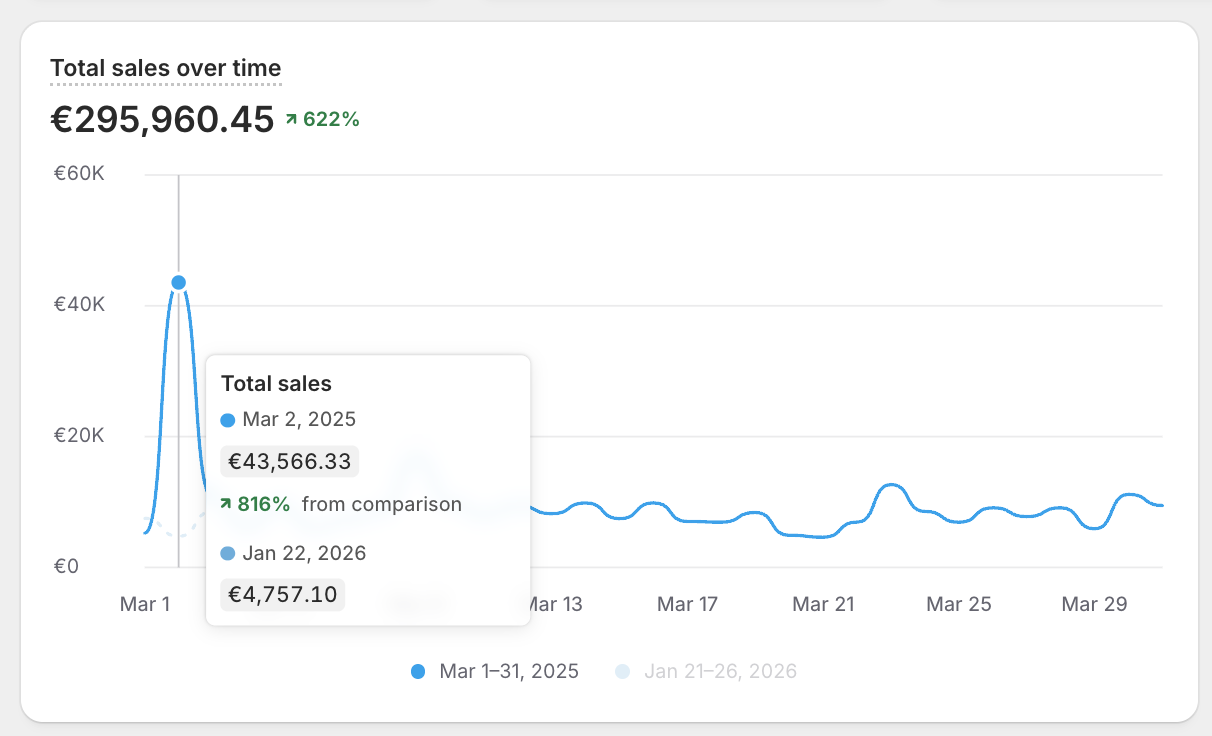Hide the comparison data via its legend entry
Viewport: 1212px width, 736px height.
(722, 671)
